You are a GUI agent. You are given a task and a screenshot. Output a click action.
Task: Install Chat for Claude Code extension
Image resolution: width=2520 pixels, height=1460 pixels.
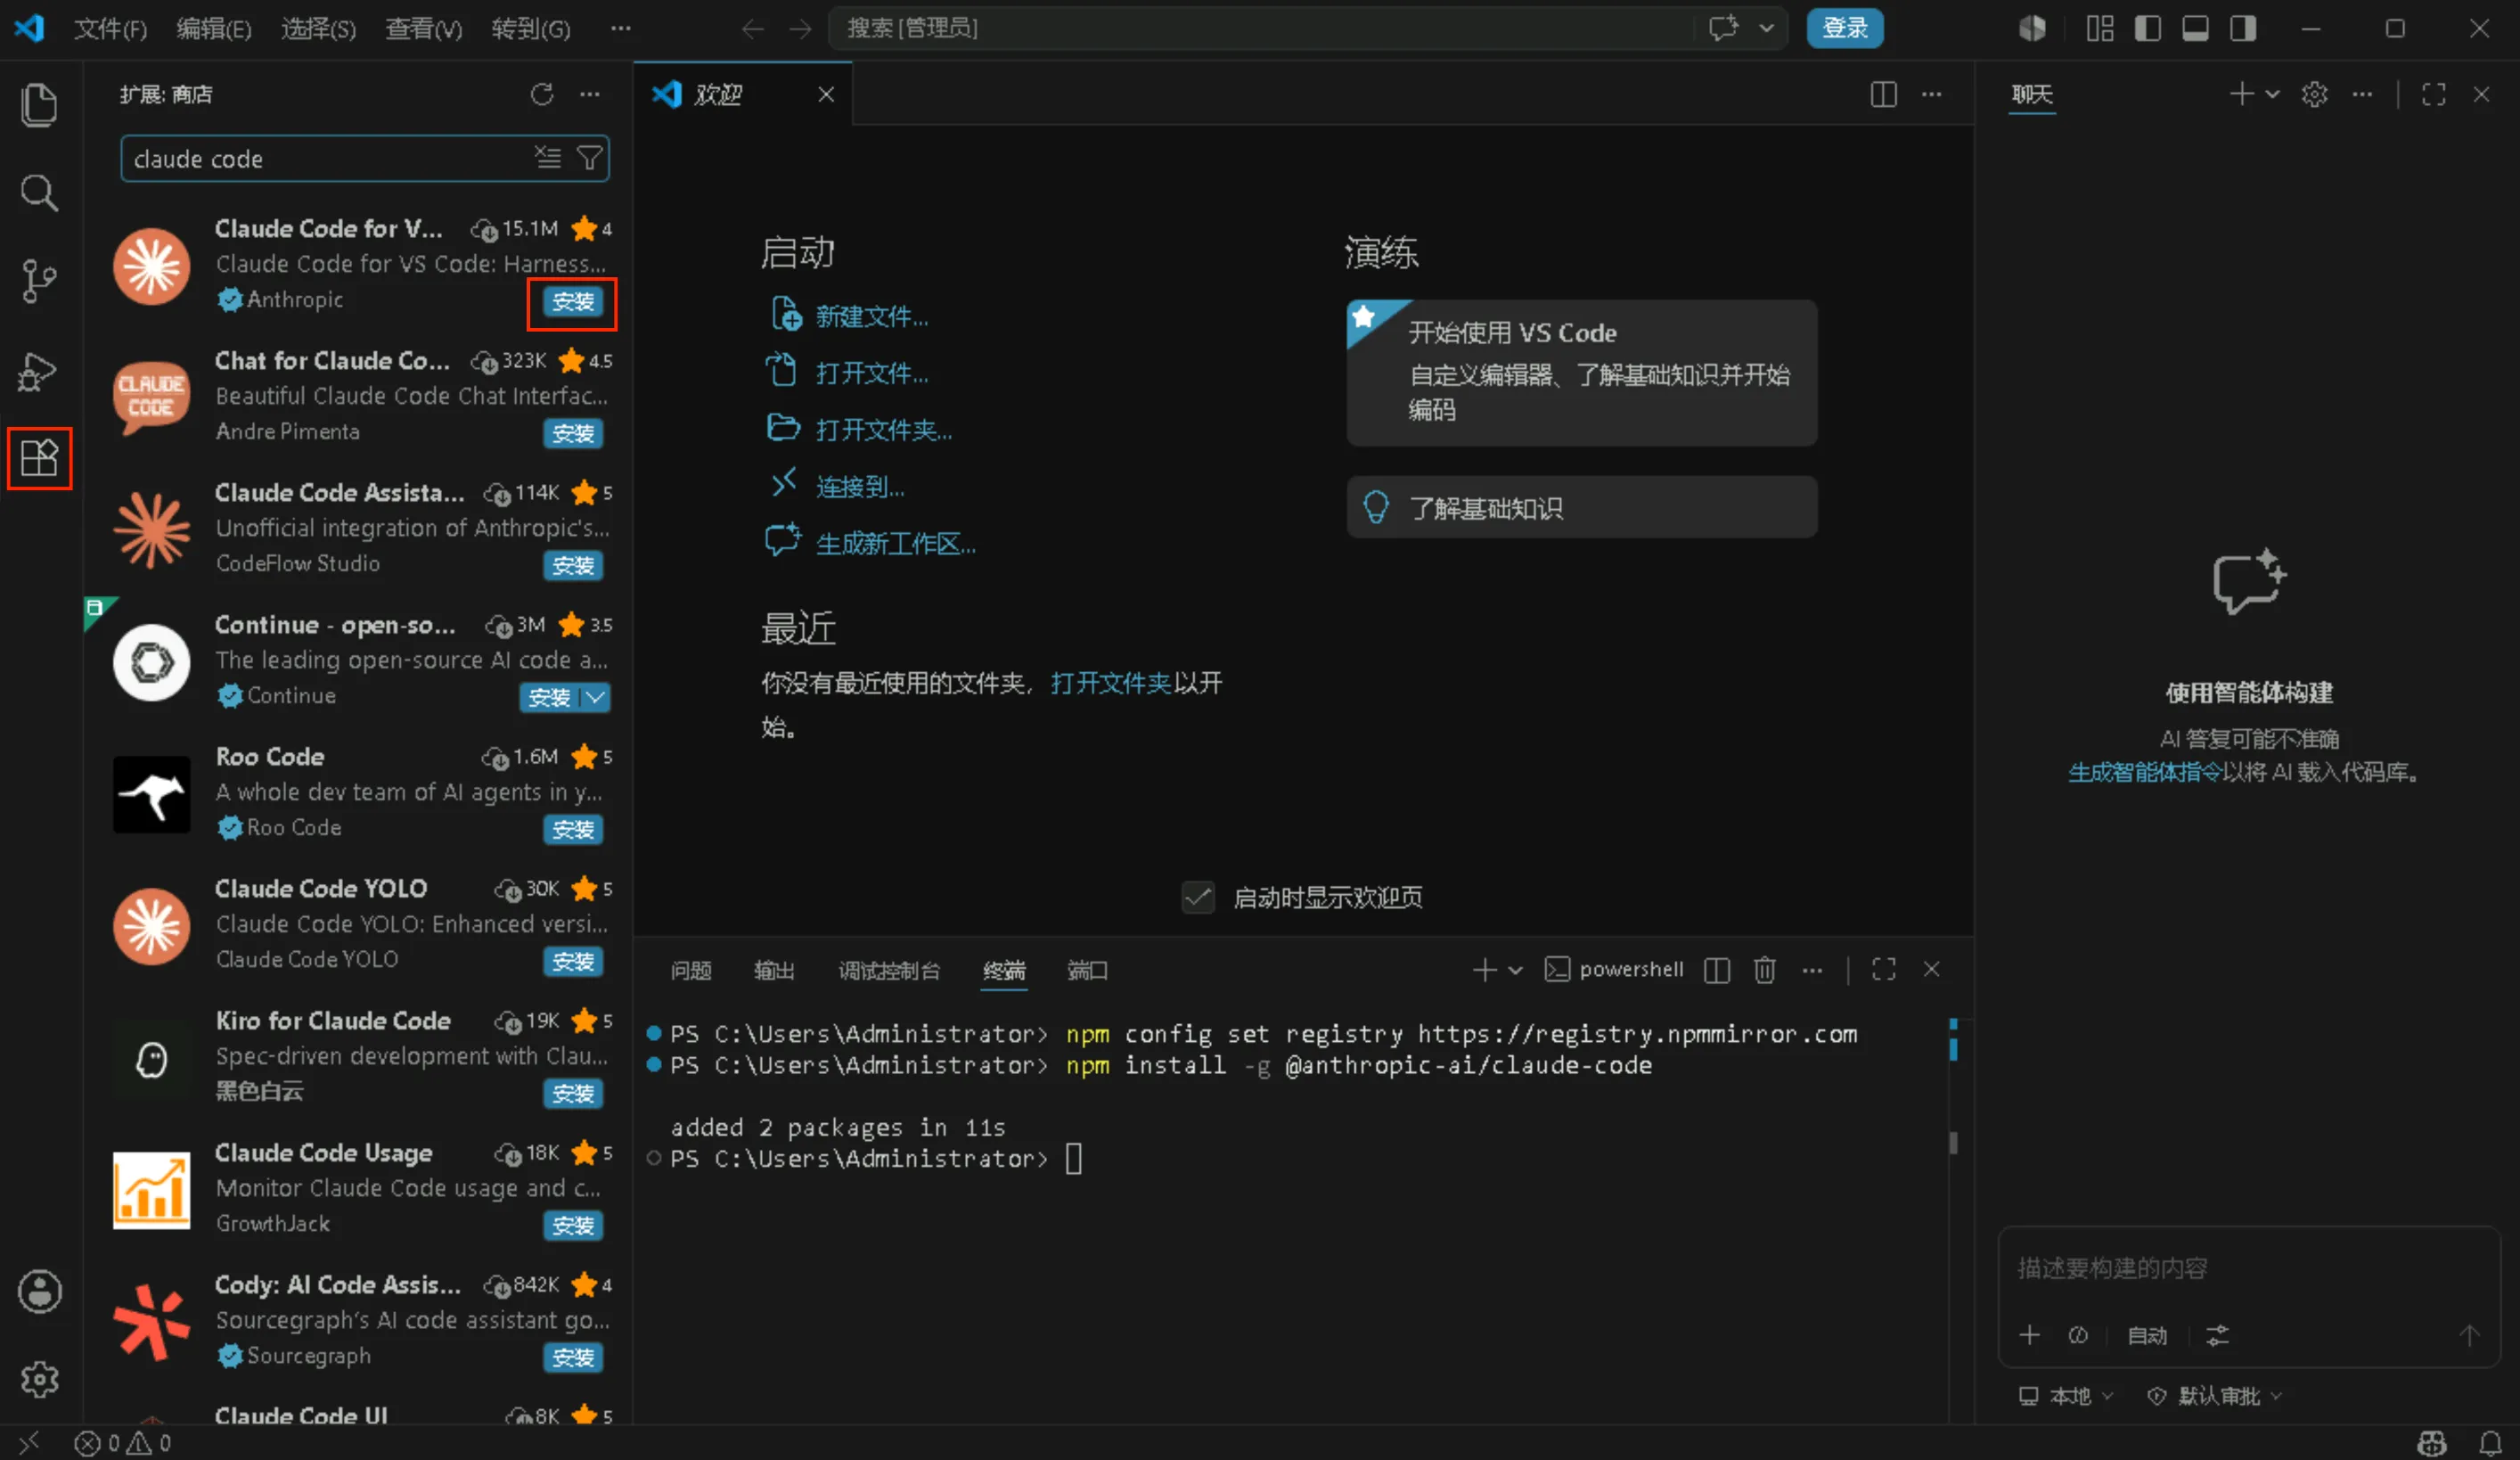click(573, 433)
